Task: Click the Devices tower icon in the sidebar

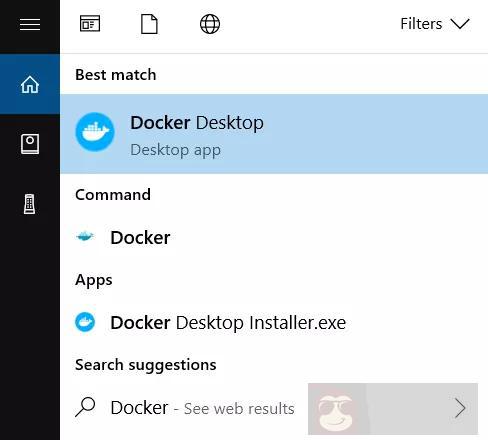Action: (x=30, y=204)
